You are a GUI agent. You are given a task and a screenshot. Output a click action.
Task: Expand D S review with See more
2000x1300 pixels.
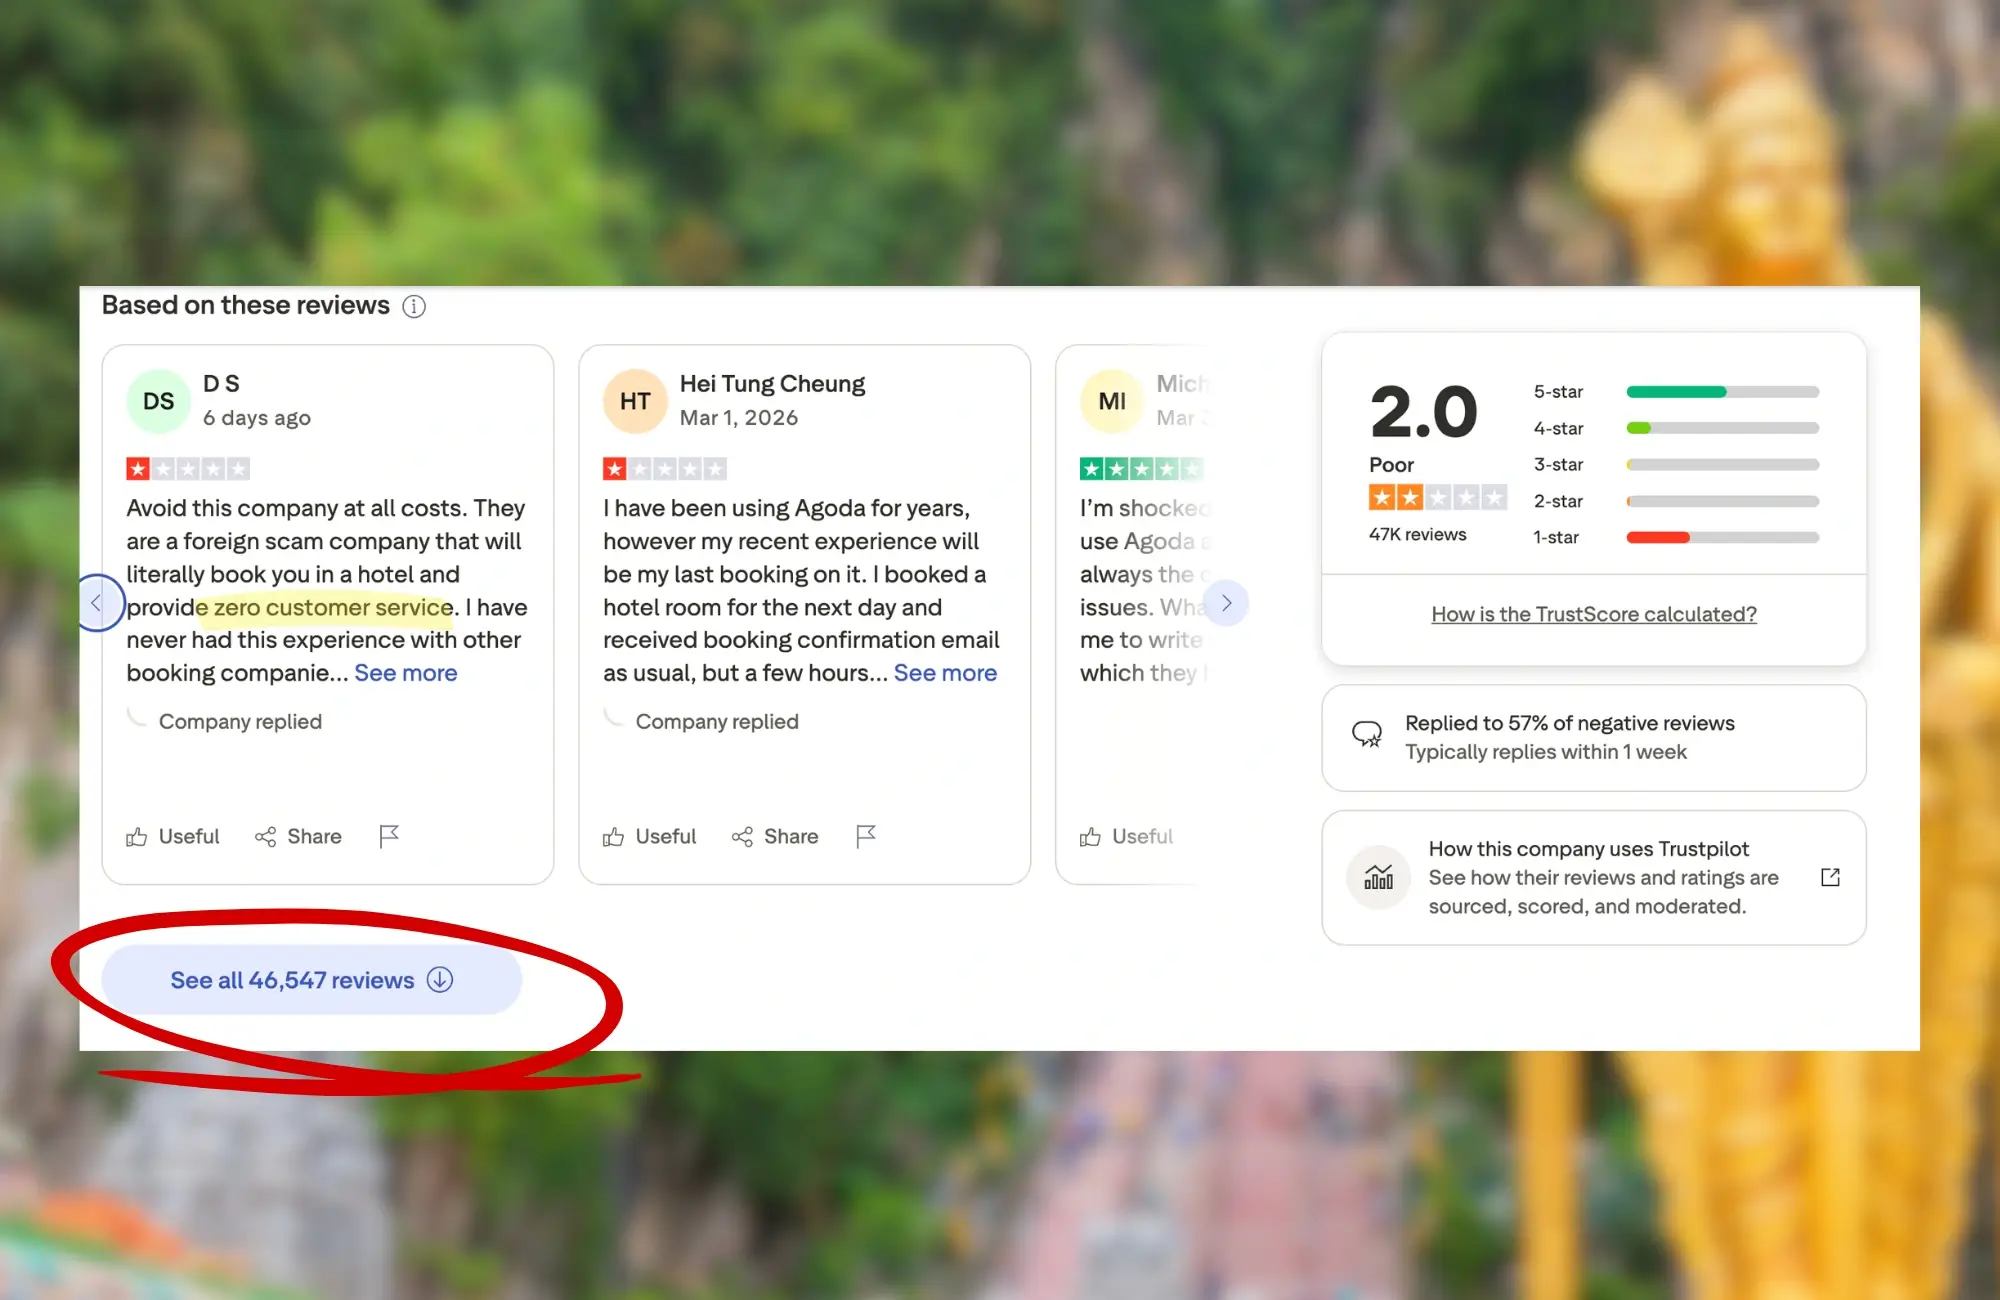(x=405, y=673)
